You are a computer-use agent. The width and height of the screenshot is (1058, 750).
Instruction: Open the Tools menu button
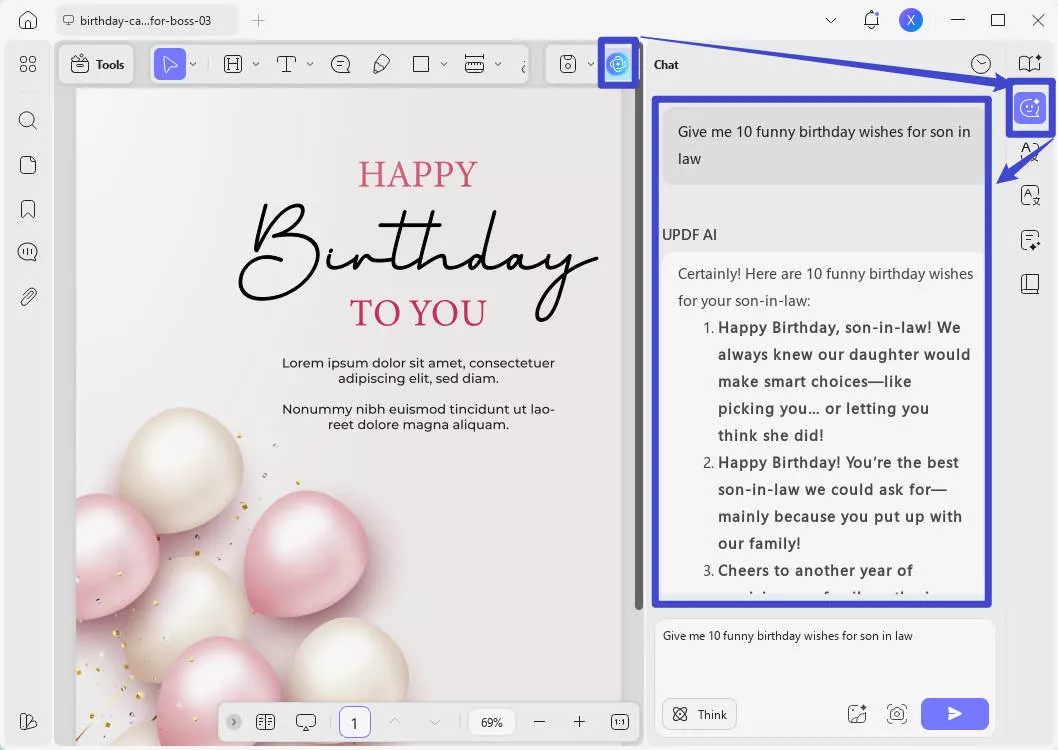click(97, 64)
